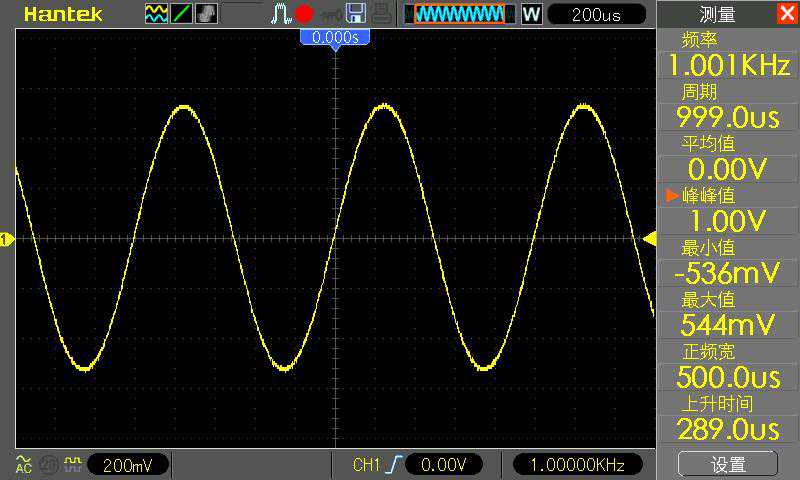Click the pulse trigger waveform icon
This screenshot has height=480, width=800.
tap(280, 14)
